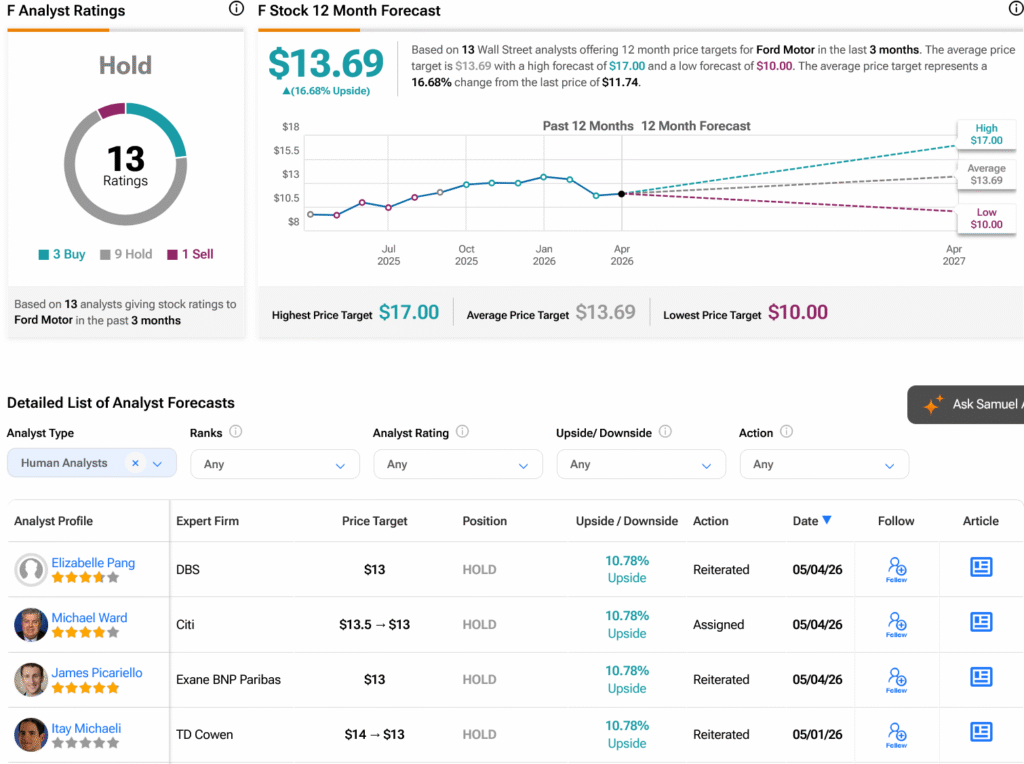This screenshot has height=764, width=1024.
Task: Click the Ask Samuel button
Action: [967, 404]
